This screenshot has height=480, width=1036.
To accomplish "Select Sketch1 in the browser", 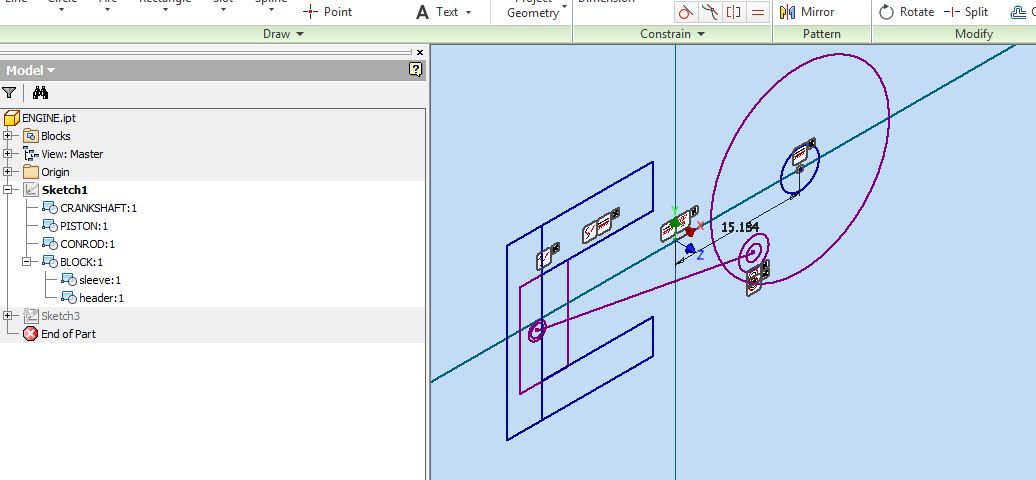I will (64, 190).
